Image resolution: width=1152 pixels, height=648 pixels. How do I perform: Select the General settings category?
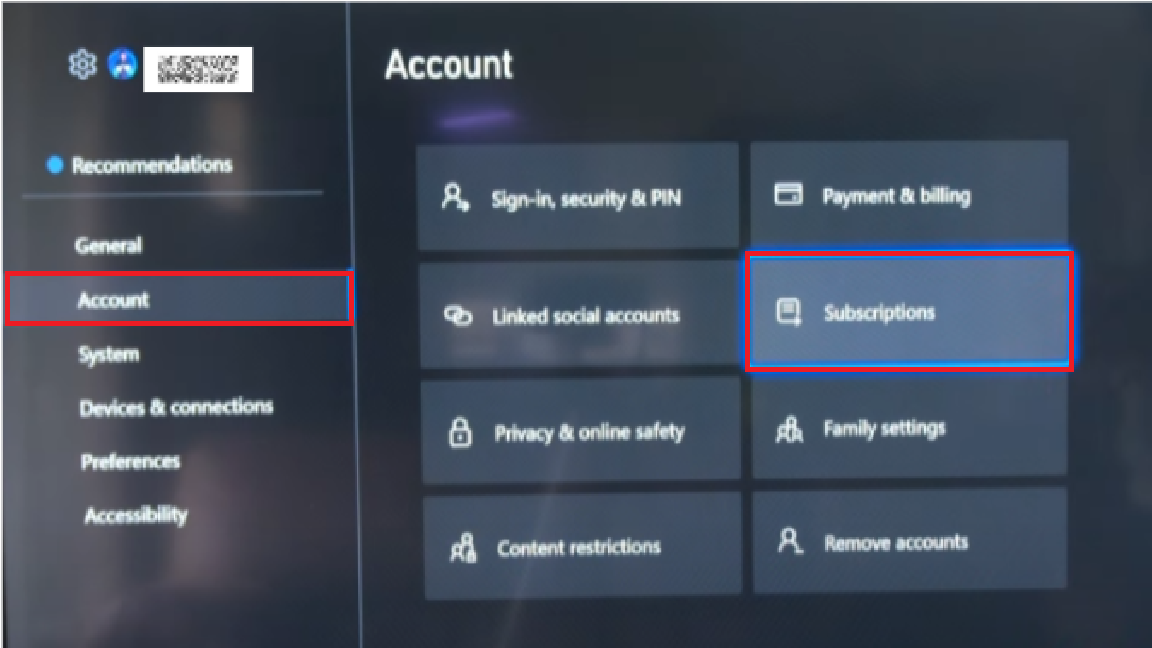pyautogui.click(x=109, y=245)
